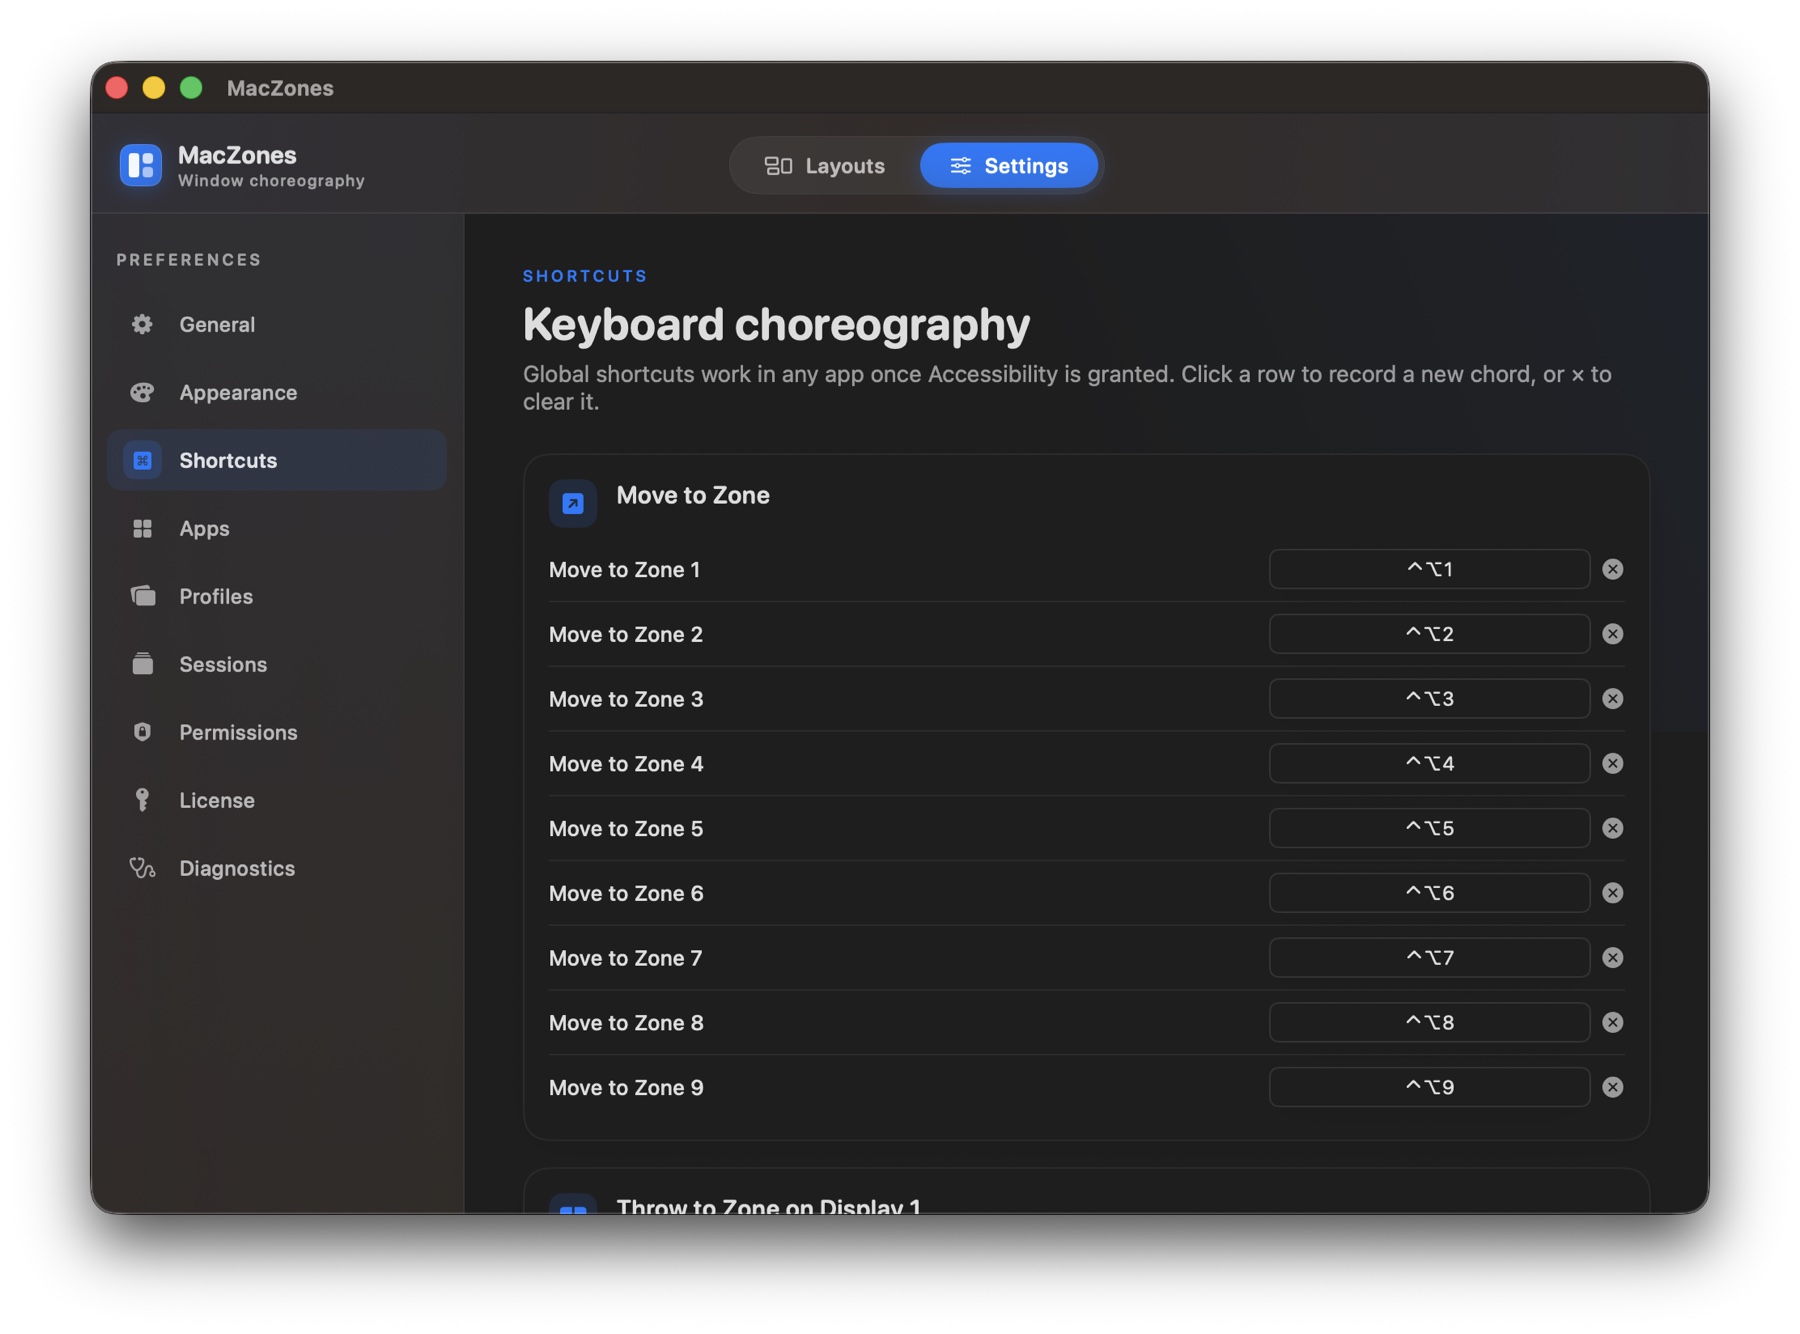Record new shortcut for Move to Zone 8

(x=1429, y=1022)
